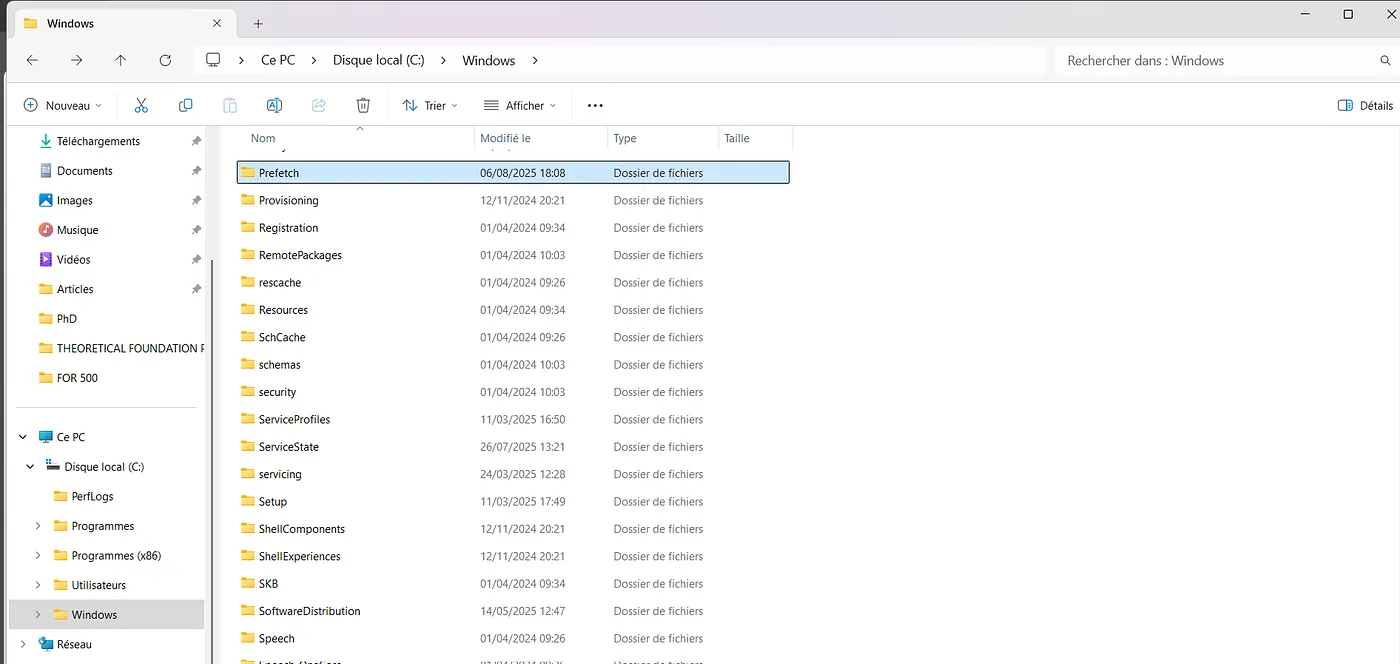The height and width of the screenshot is (664, 1400).
Task: Open the Afficher view dropdown
Action: [x=519, y=105]
